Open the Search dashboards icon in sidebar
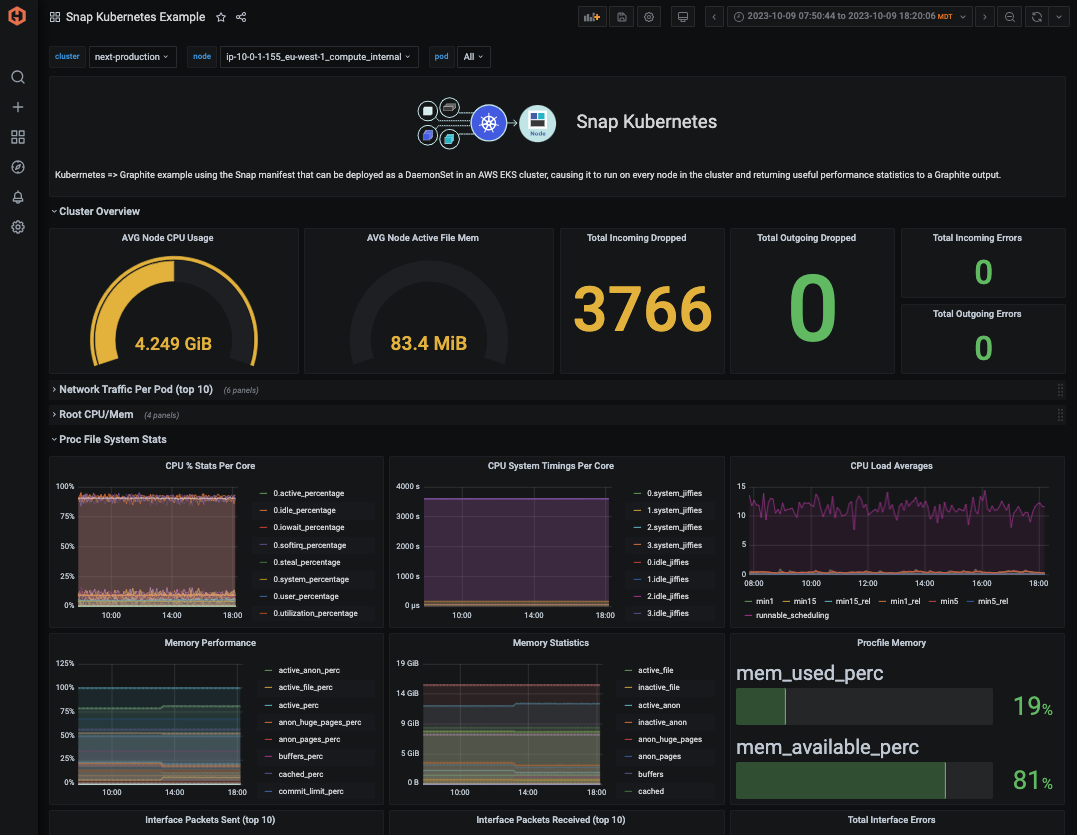 17,77
